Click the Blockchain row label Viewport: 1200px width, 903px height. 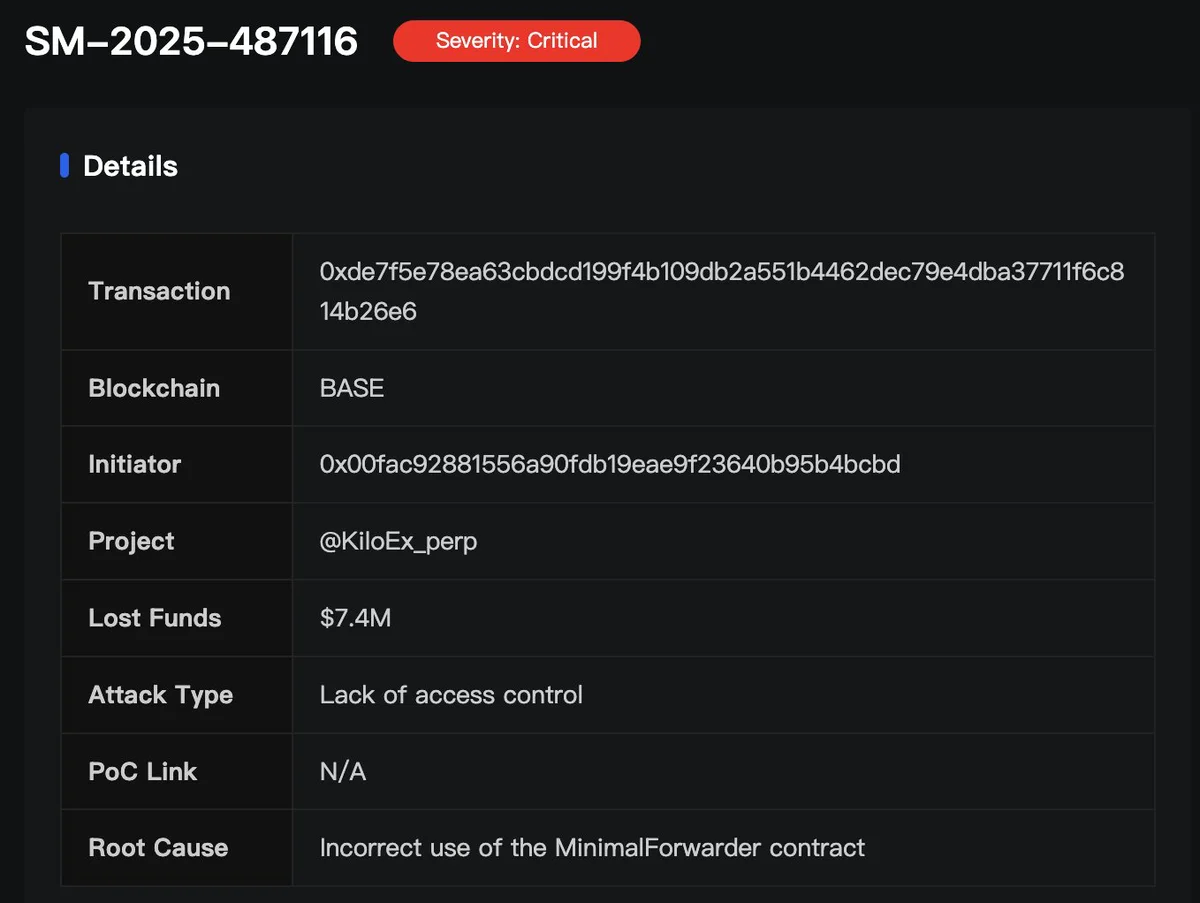coord(154,388)
